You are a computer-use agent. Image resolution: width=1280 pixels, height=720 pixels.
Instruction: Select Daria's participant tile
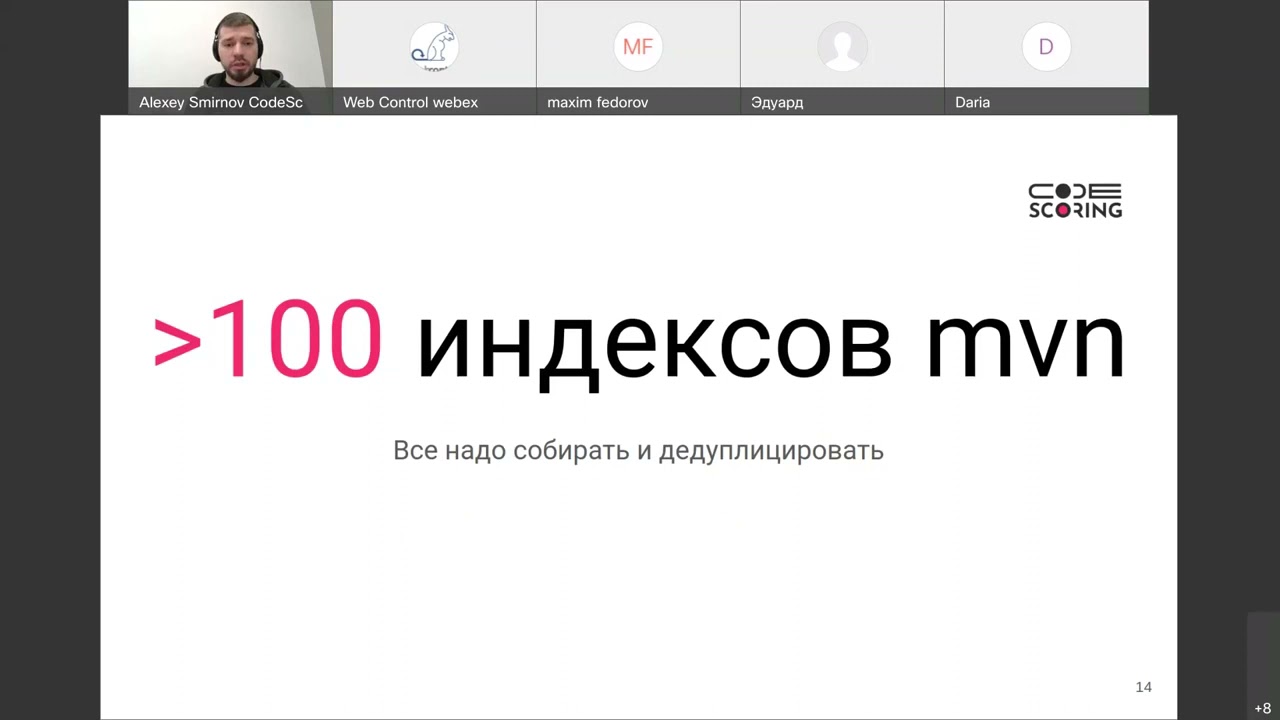(x=1046, y=57)
